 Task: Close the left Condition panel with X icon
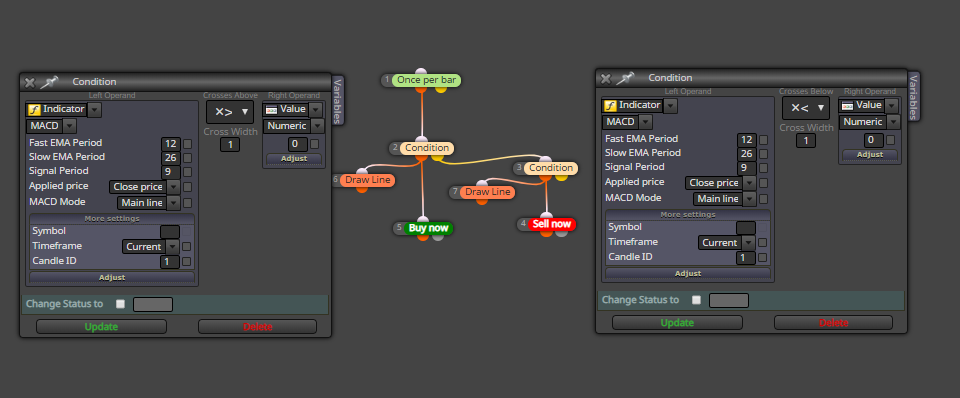pos(29,82)
